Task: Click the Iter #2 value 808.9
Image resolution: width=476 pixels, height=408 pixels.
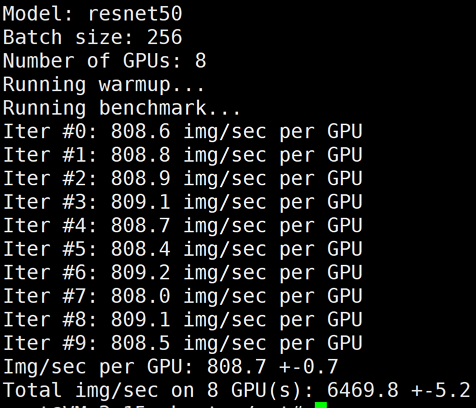Action: point(140,179)
